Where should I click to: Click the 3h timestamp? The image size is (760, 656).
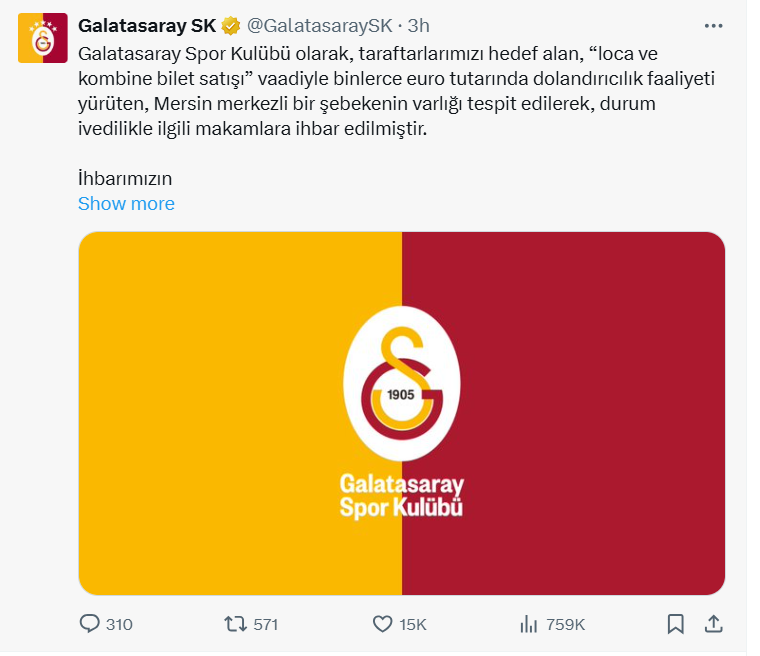pos(420,25)
